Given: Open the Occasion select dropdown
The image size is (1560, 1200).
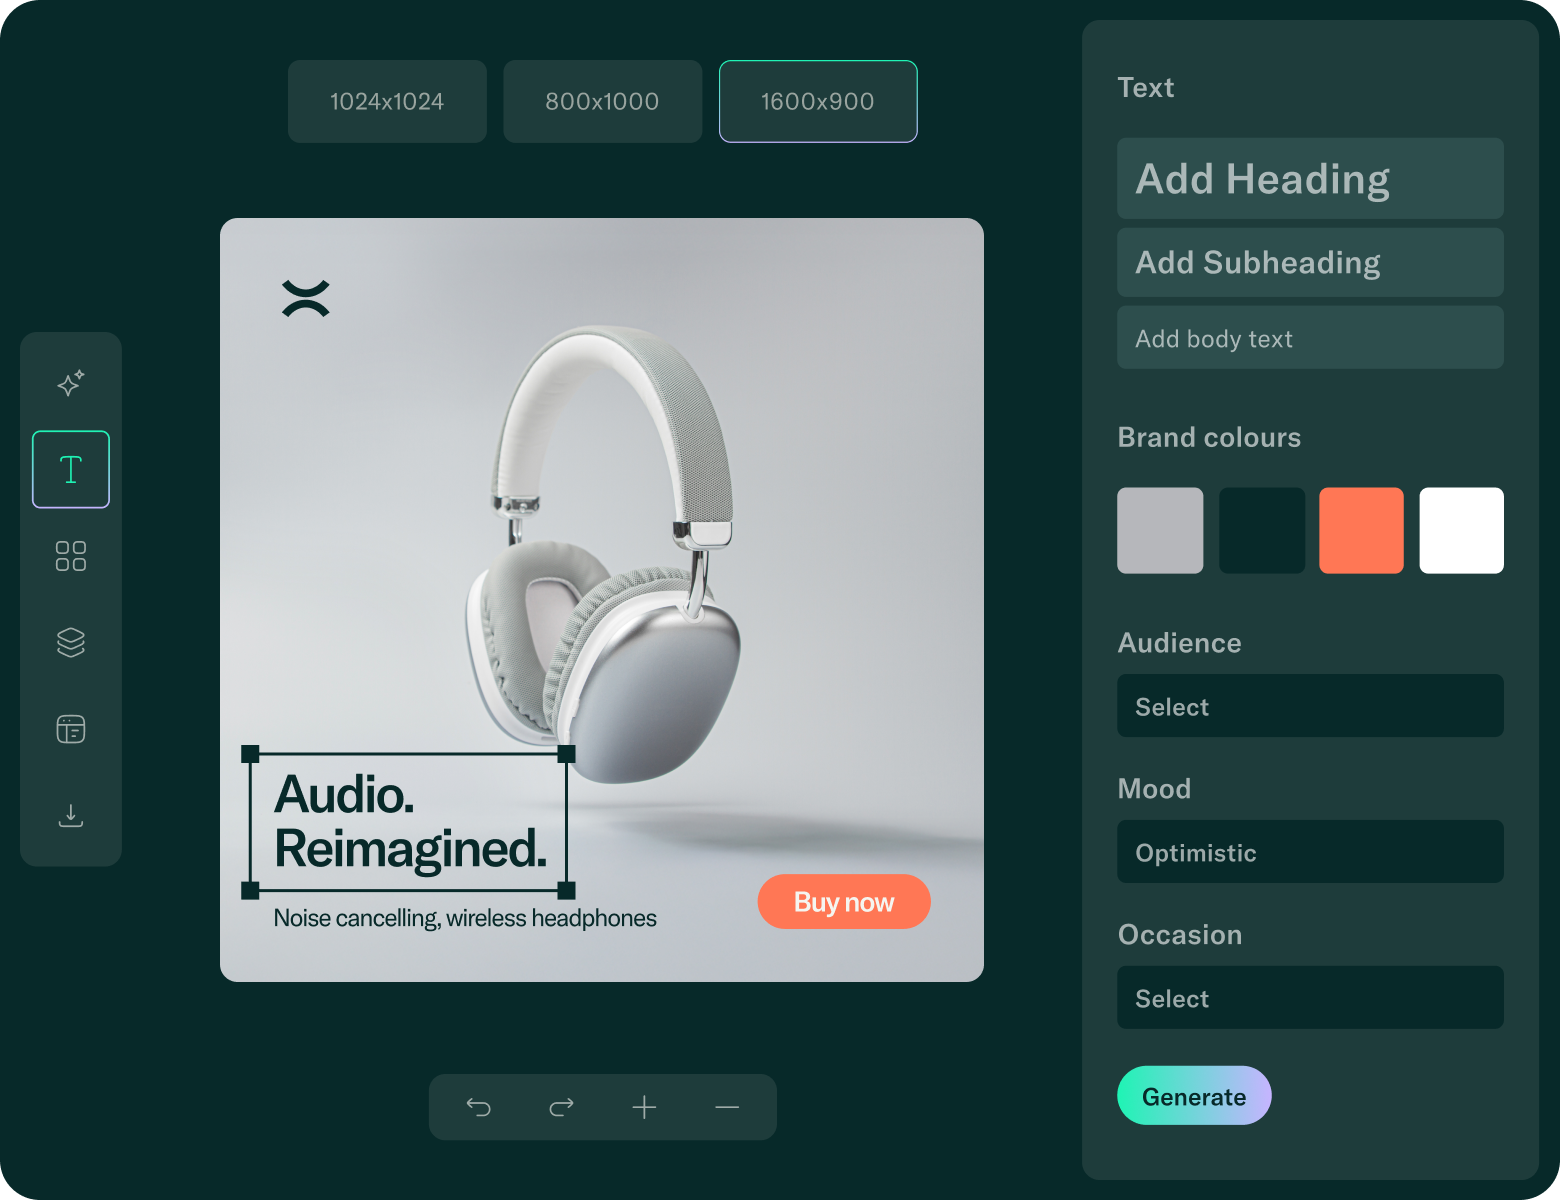Looking at the screenshot, I should [1309, 998].
